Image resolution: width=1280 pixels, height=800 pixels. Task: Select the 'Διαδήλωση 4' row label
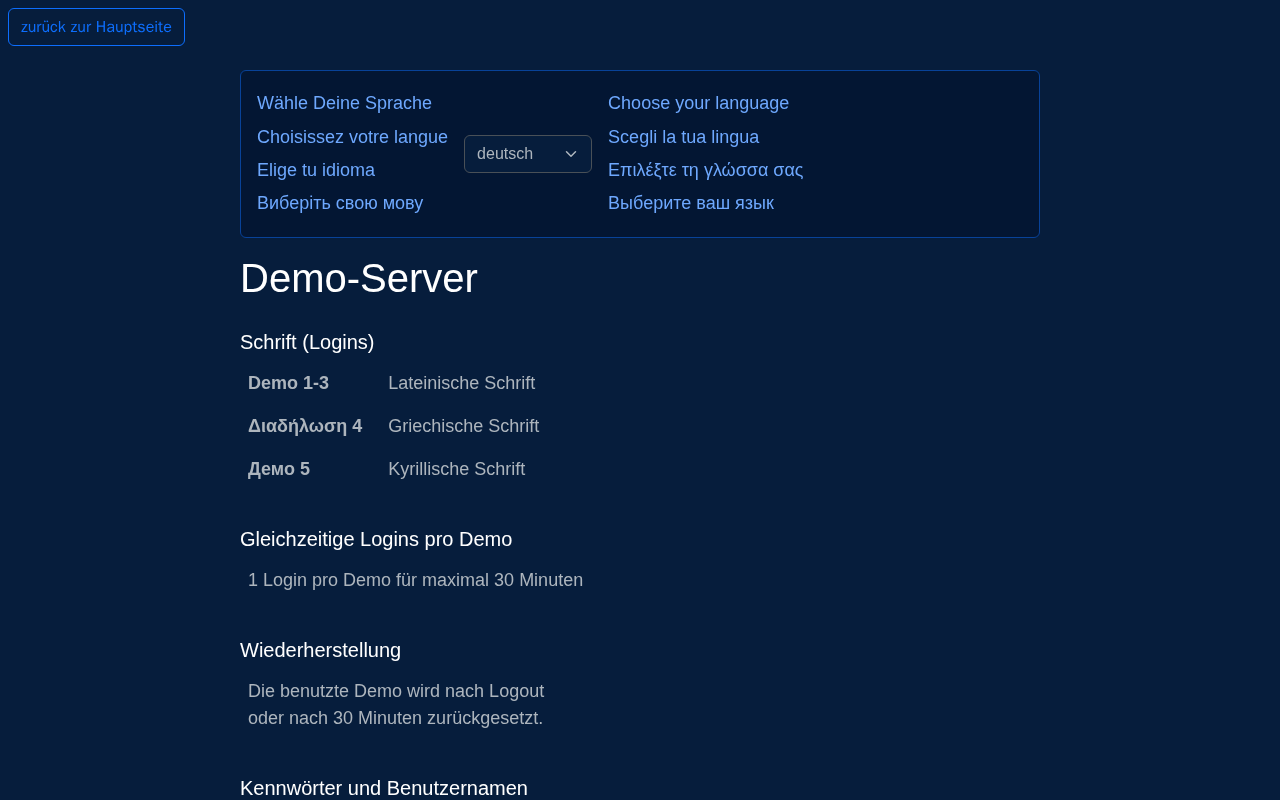[x=305, y=426]
